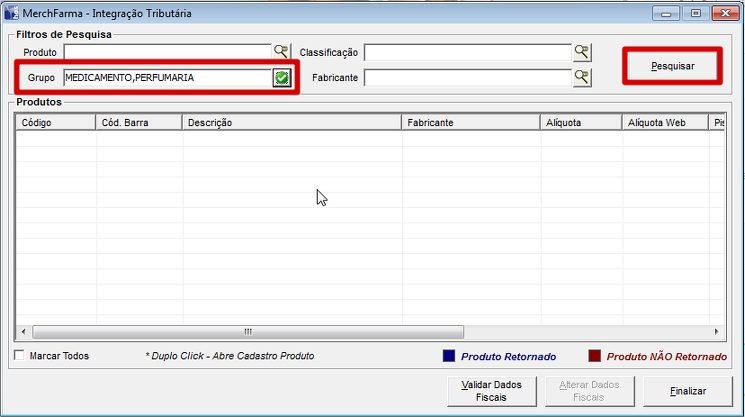
Task: Click the dark red Produto NÃO Retornado square
Action: point(594,356)
